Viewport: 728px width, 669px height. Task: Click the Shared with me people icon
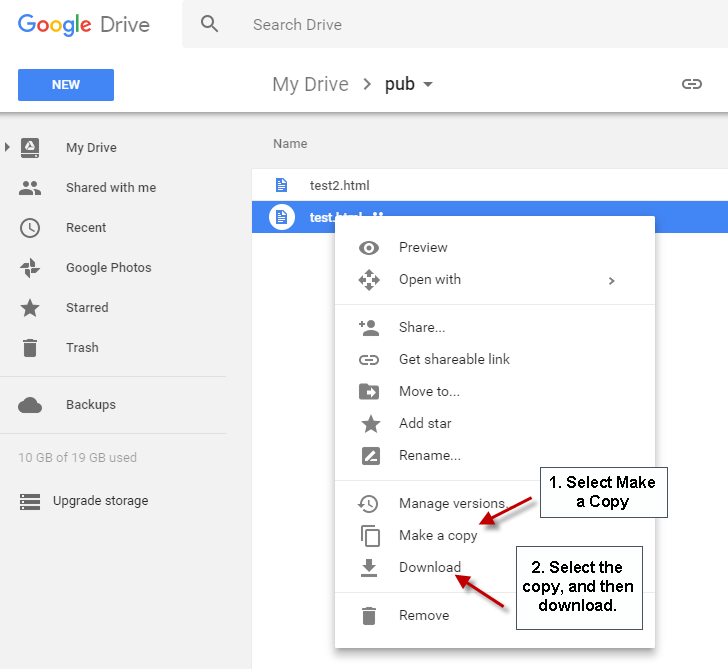pyautogui.click(x=30, y=188)
